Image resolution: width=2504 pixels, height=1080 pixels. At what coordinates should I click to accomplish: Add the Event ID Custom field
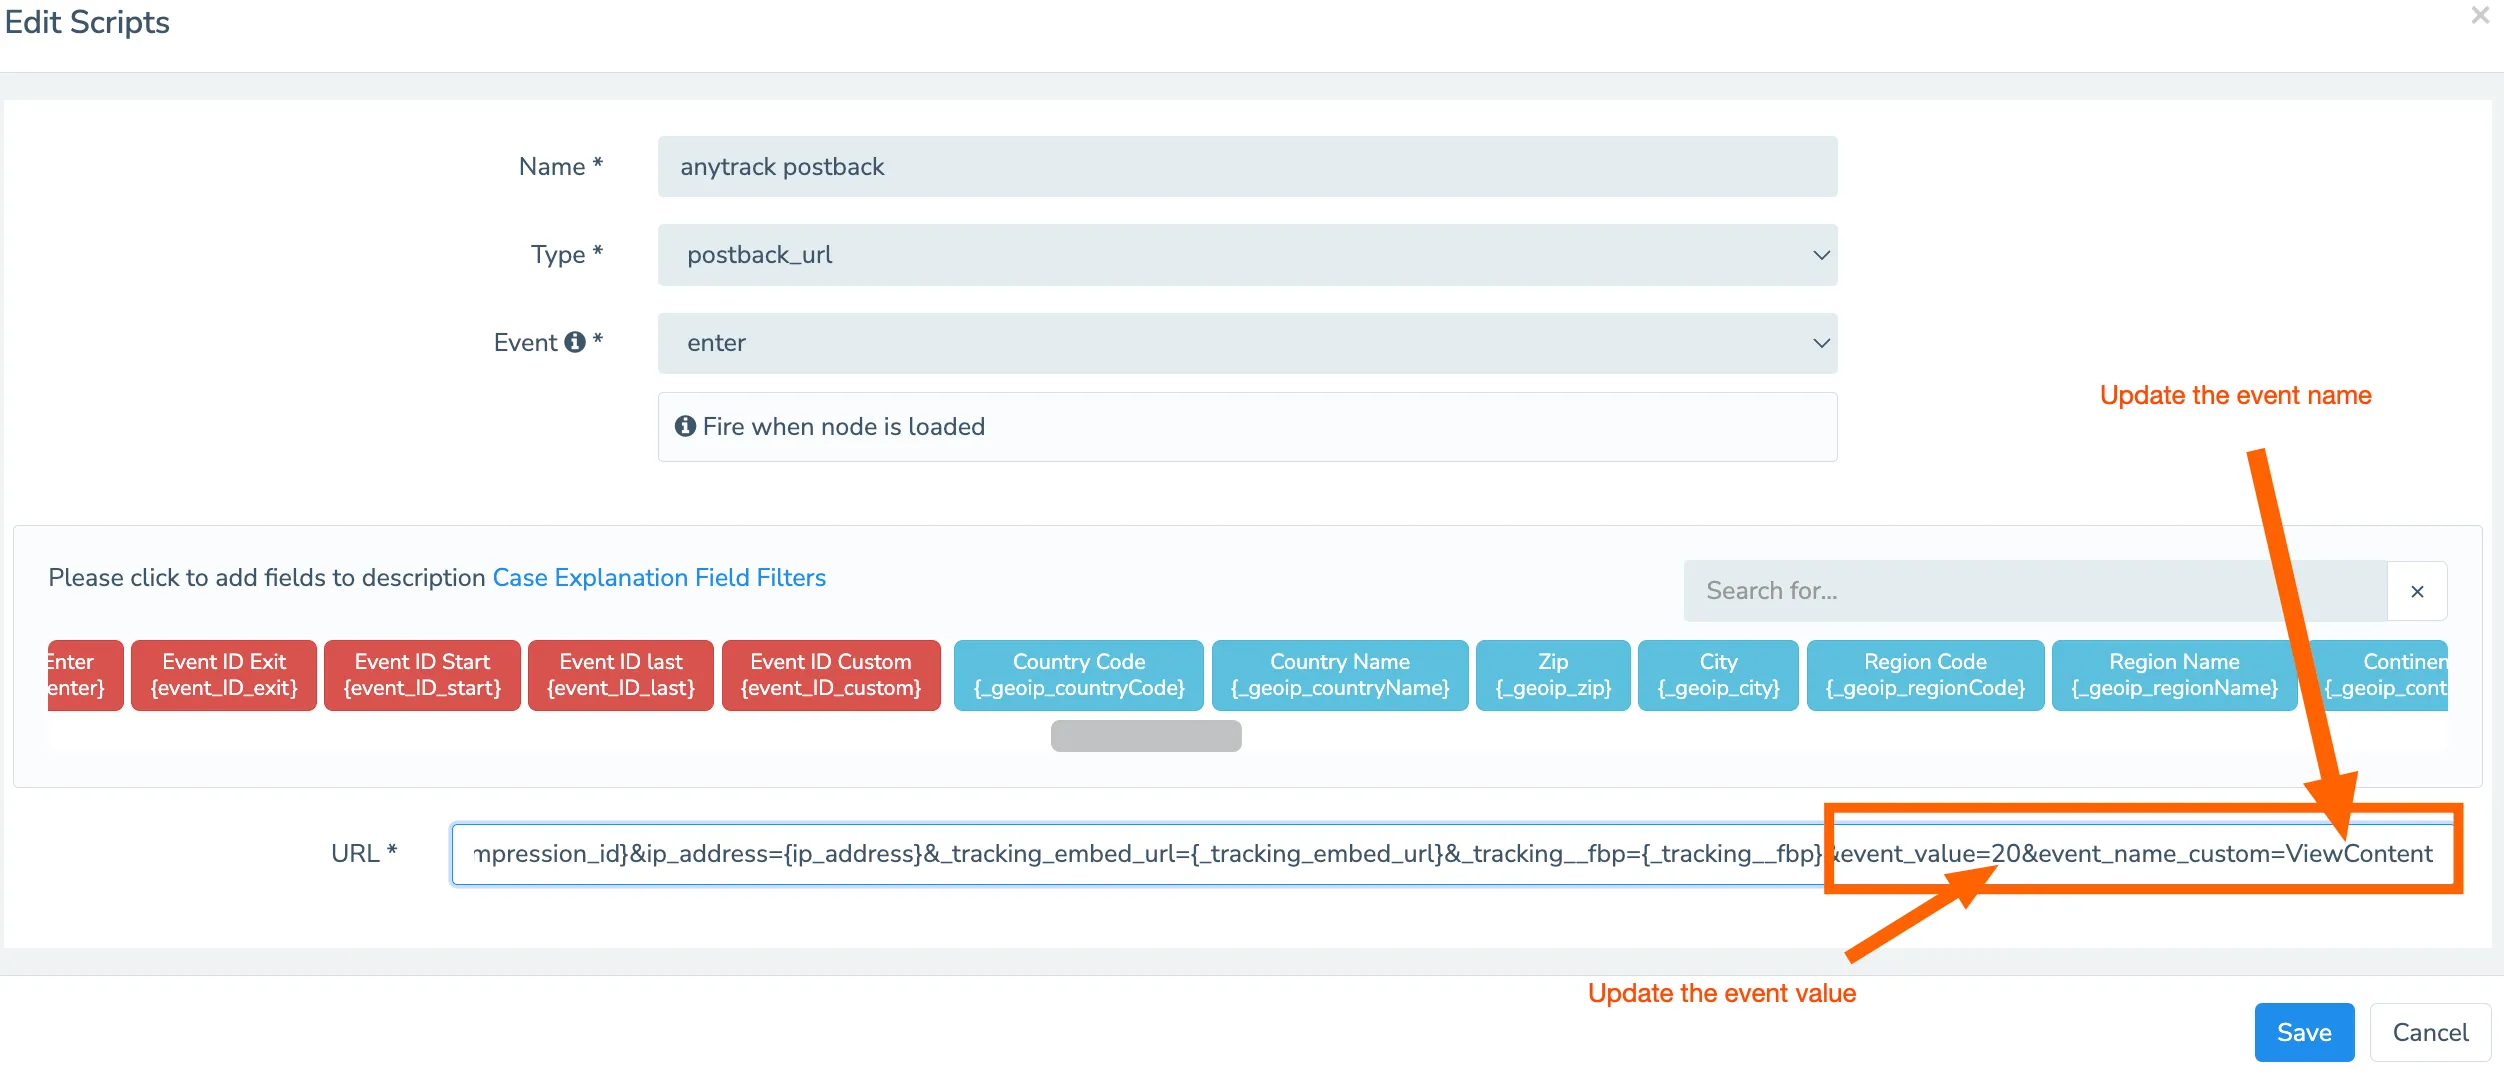click(x=831, y=675)
